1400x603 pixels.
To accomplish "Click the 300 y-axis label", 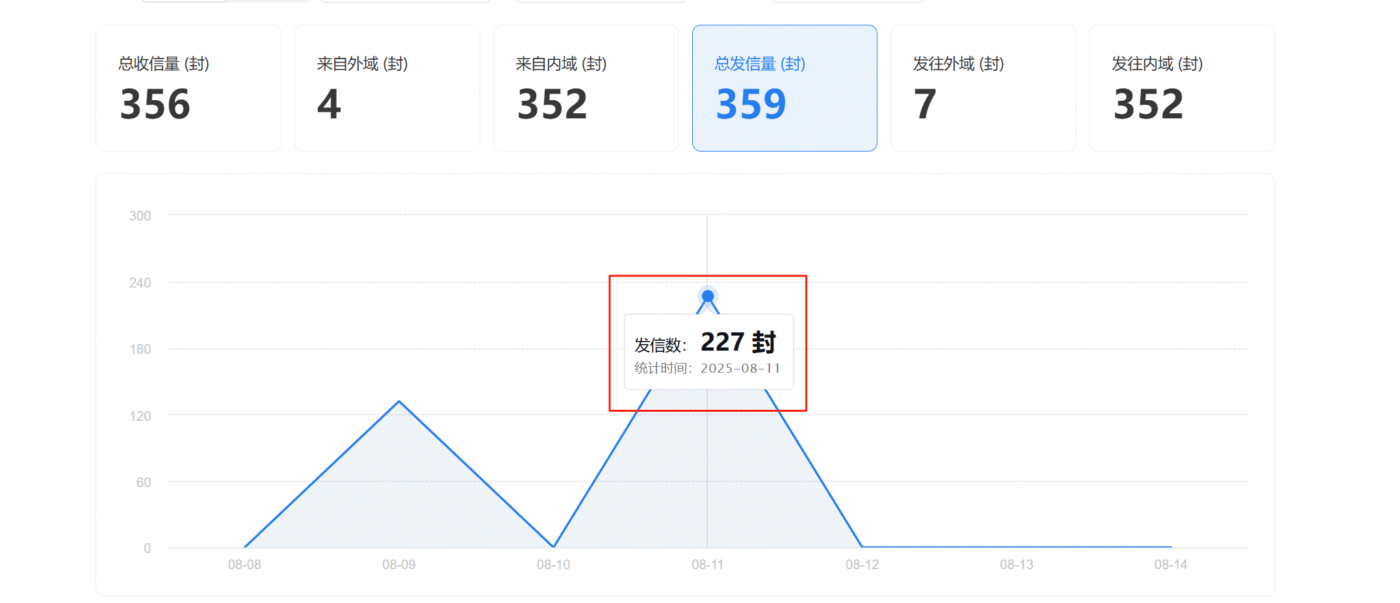I will [x=140, y=215].
